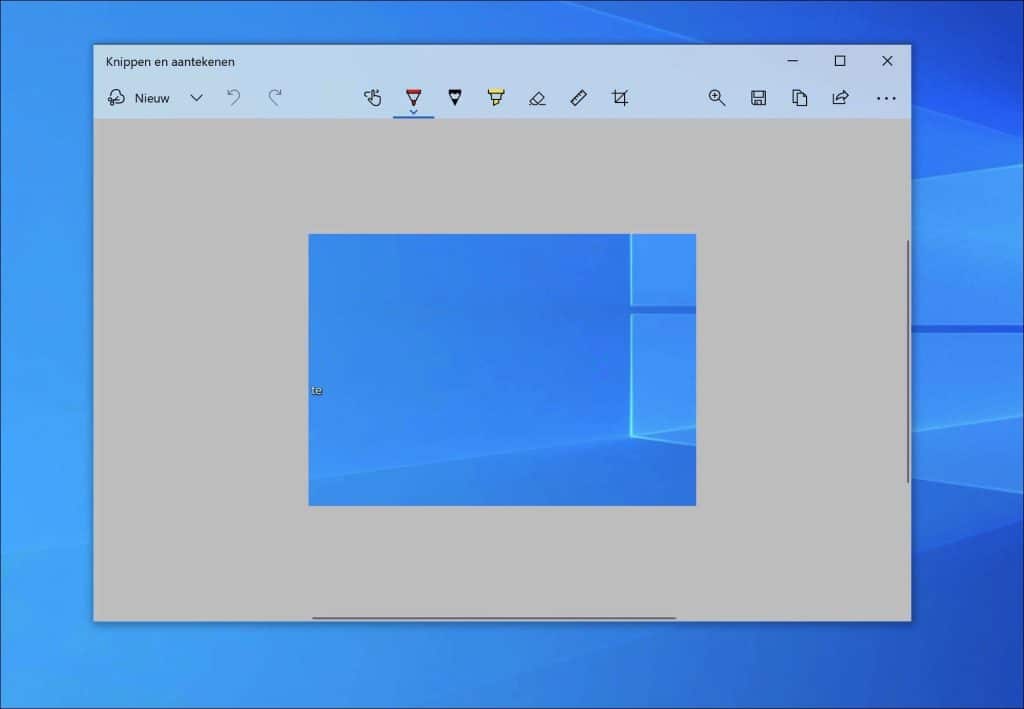Select the black pencil tool
This screenshot has width=1024, height=709.
[455, 98]
